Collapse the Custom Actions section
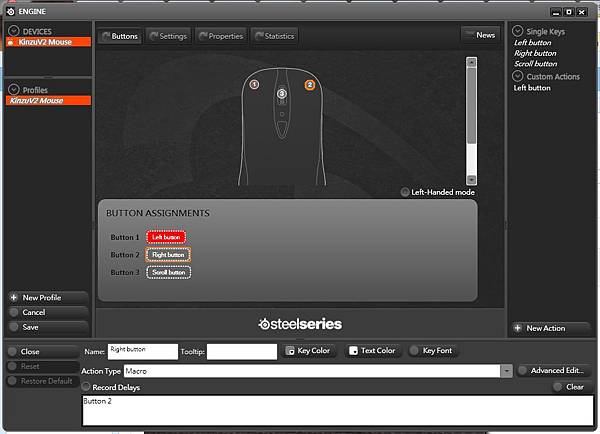600x434 pixels. pyautogui.click(x=517, y=76)
